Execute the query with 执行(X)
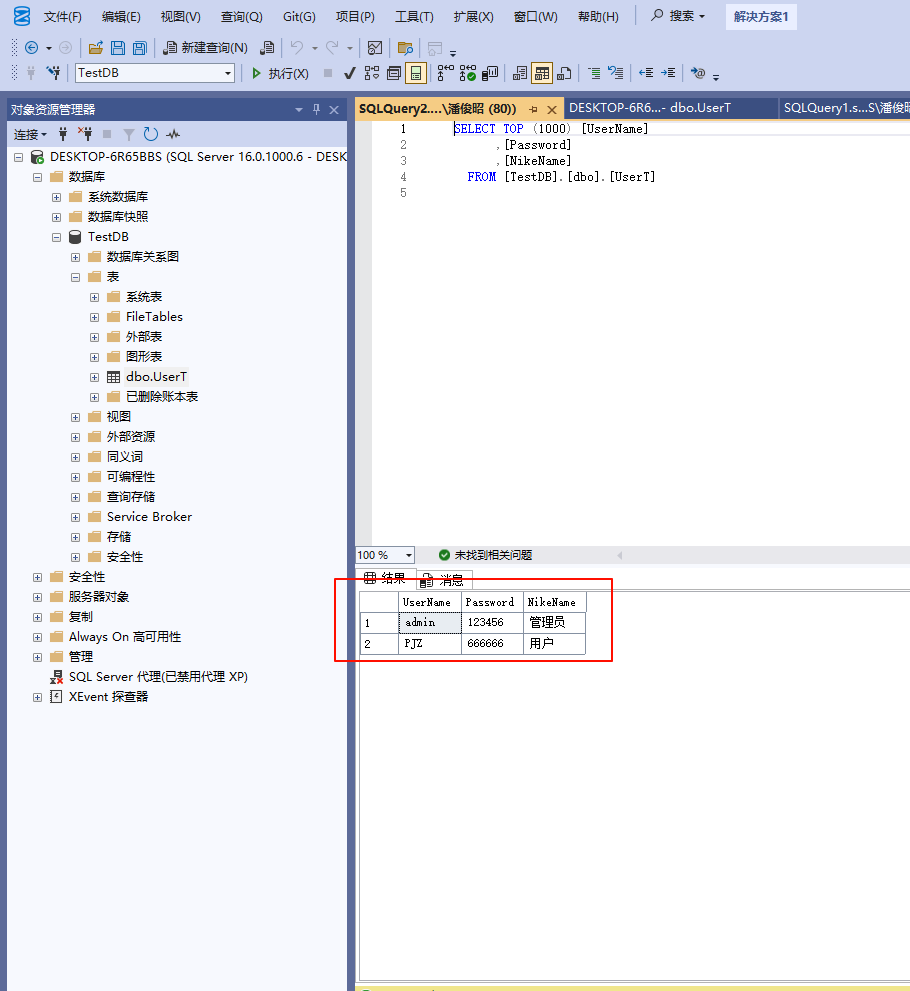The image size is (910, 991). (281, 73)
